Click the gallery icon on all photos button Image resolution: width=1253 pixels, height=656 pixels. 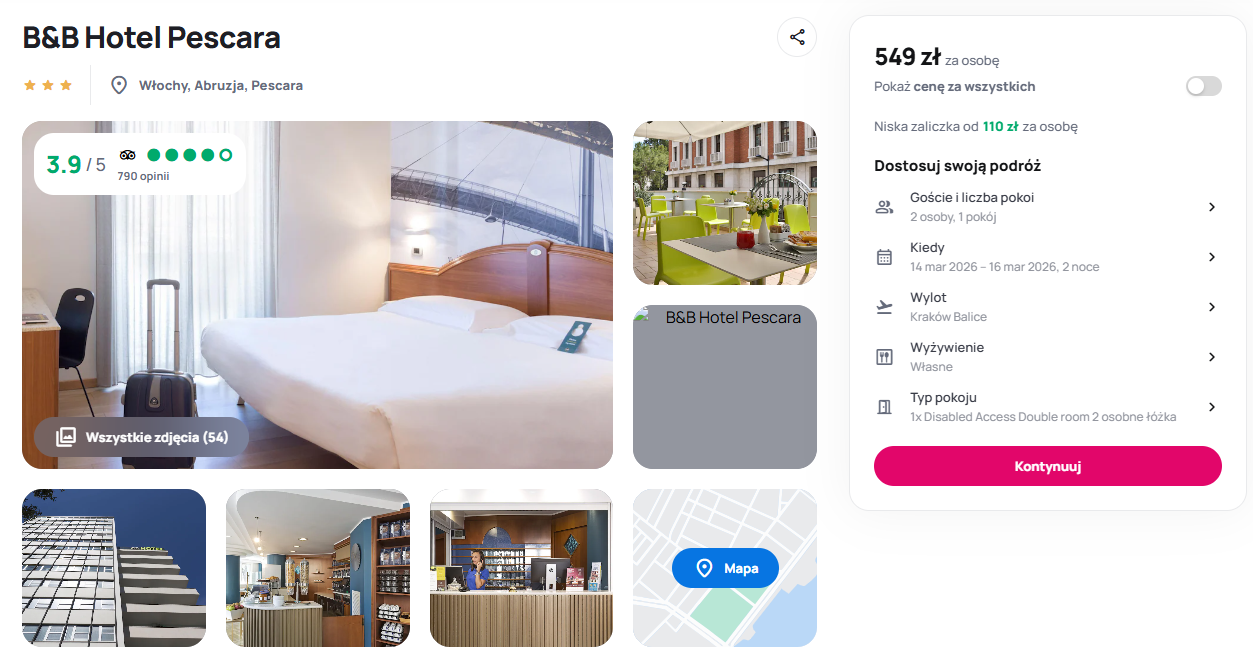(x=66, y=437)
